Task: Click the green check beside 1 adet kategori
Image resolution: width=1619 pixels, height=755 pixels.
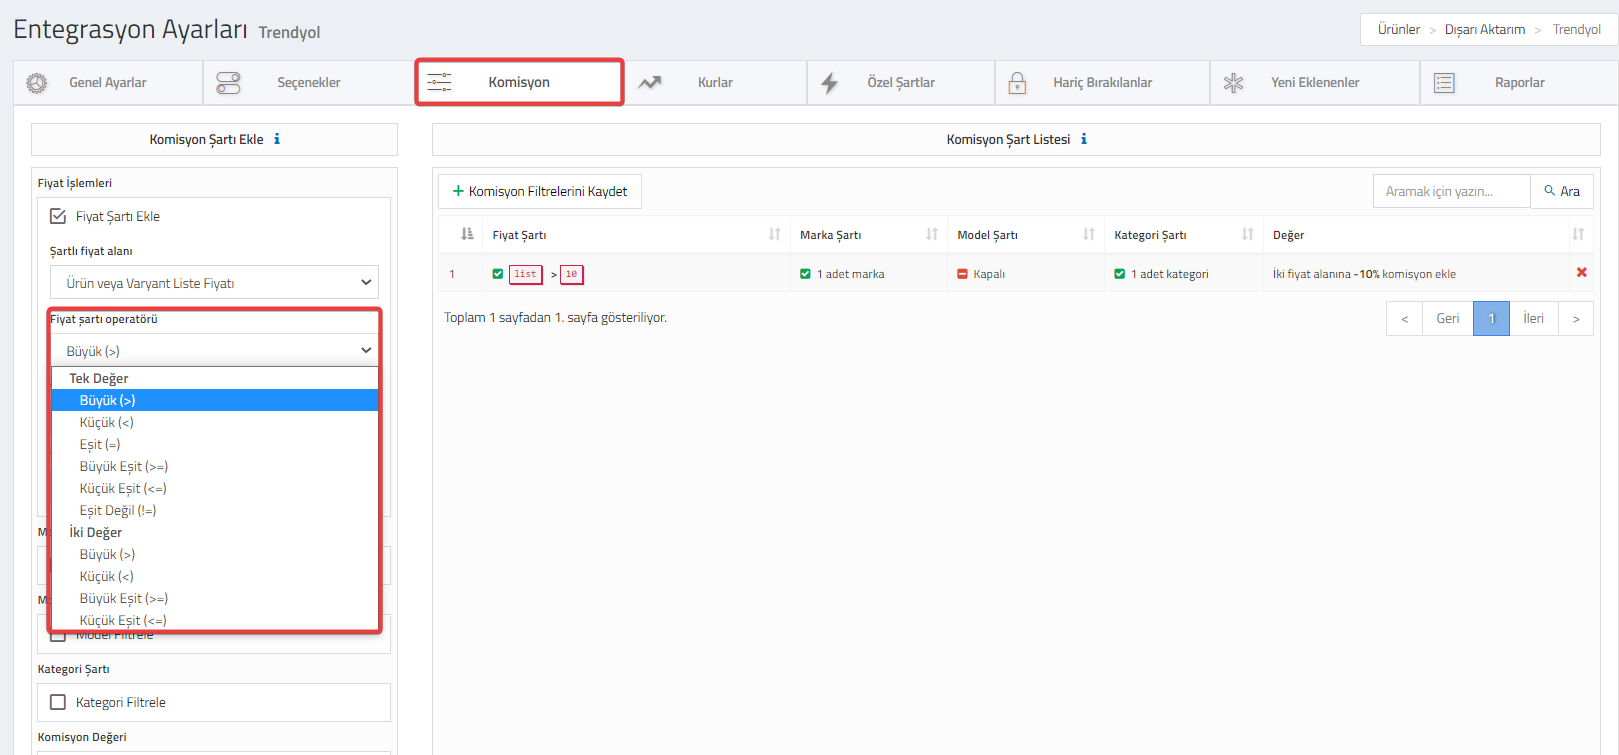Action: (1120, 274)
